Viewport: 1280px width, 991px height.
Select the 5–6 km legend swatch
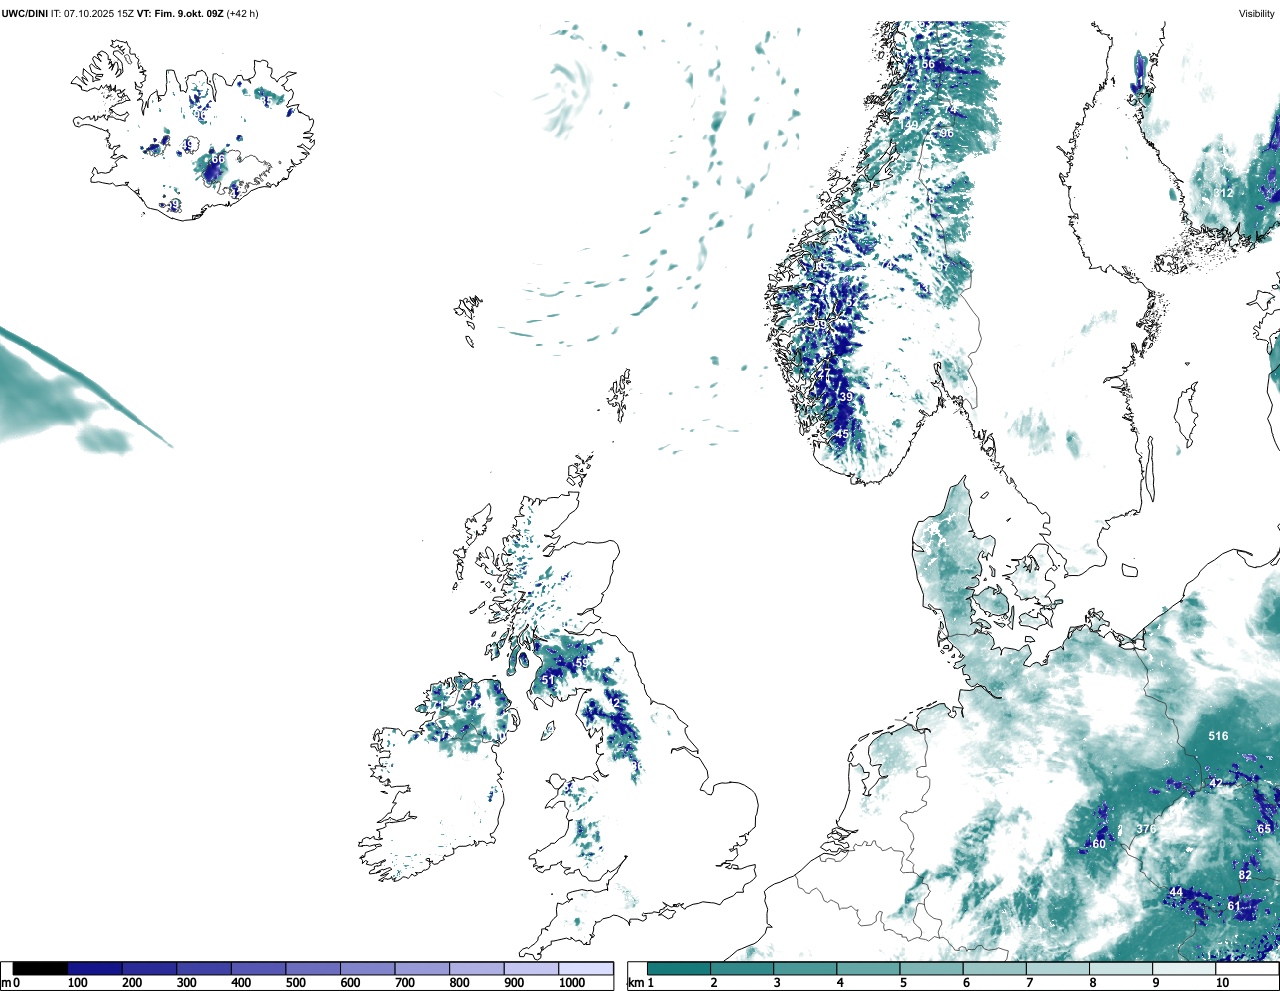(x=932, y=969)
